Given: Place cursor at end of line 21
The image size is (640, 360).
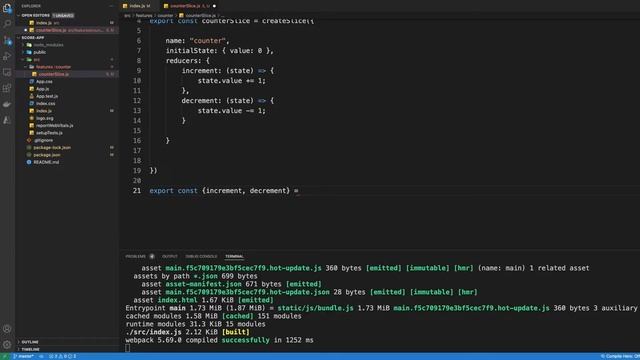Looking at the screenshot, I should [300, 191].
